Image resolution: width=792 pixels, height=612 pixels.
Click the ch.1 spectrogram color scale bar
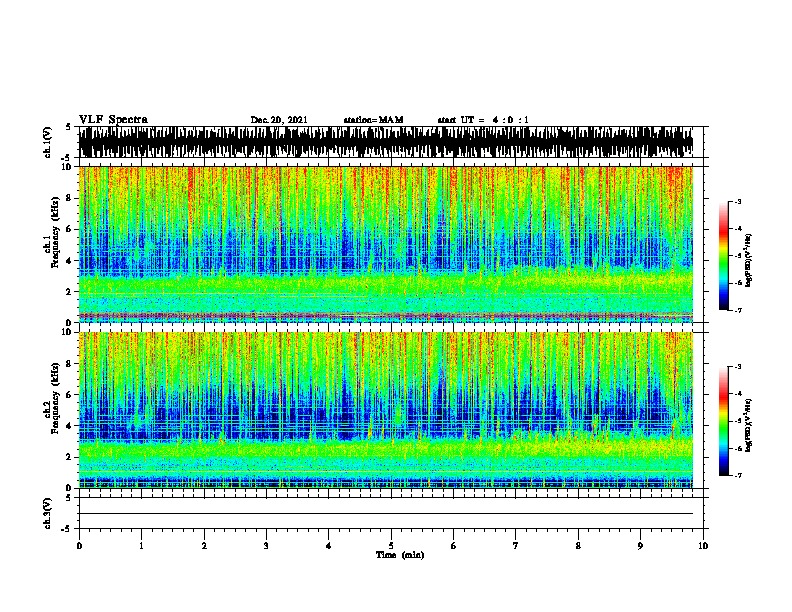click(723, 256)
